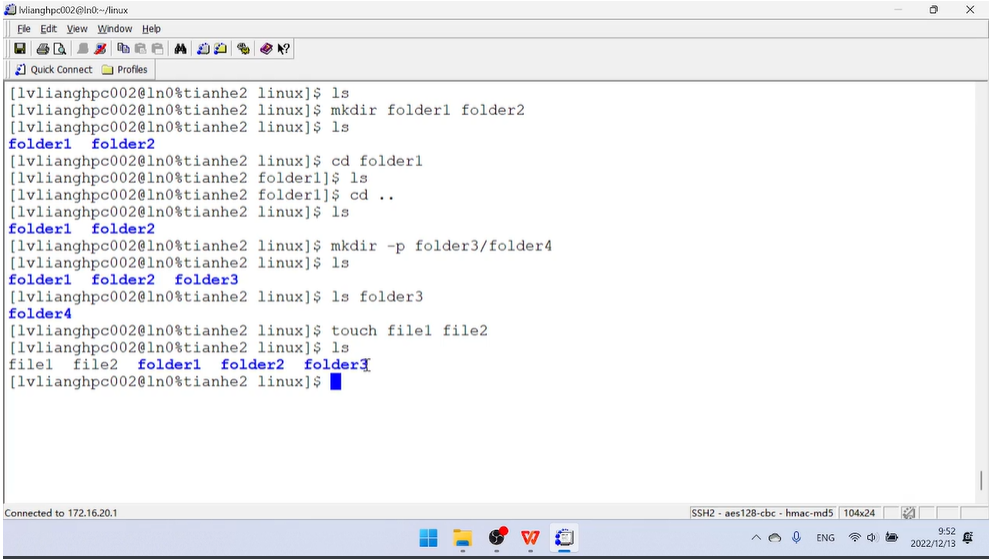
Task: Click the terminal vertical scrollbar thumb
Action: (981, 480)
